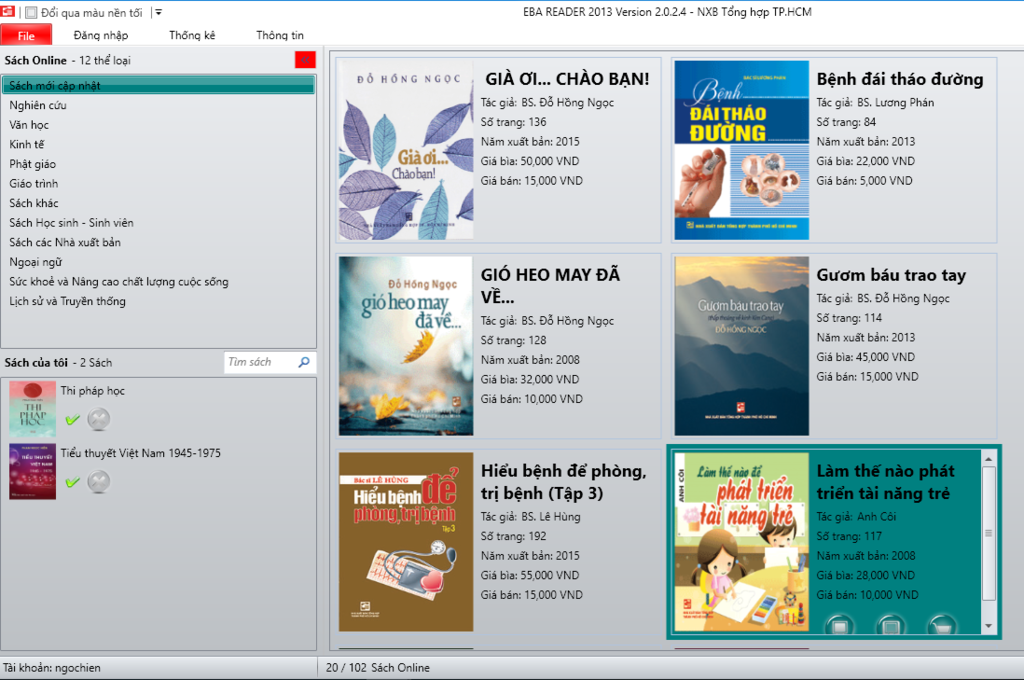Click the green checkmark under 'Thi pháp học'
Viewport: 1024px width, 680px height.
[x=72, y=419]
